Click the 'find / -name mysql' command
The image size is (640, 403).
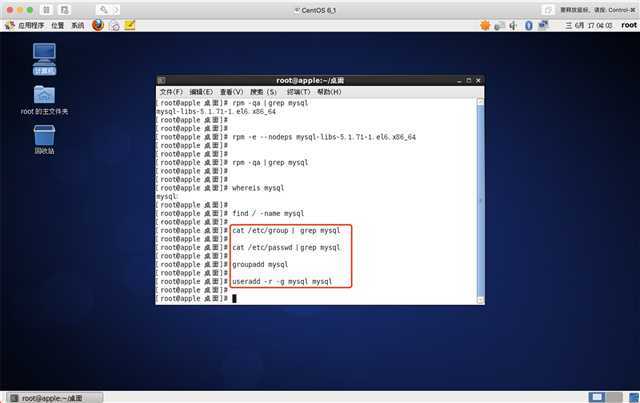coord(268,213)
